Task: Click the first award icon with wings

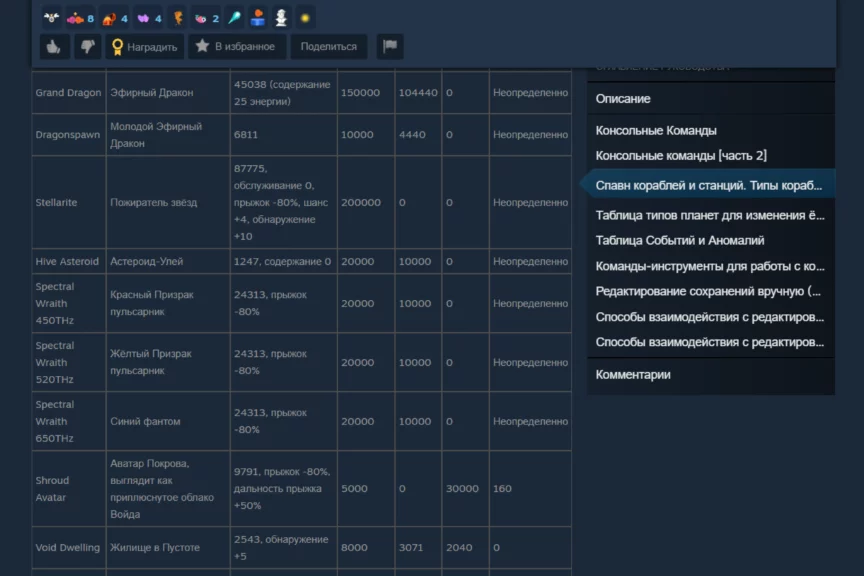Action: point(52,17)
